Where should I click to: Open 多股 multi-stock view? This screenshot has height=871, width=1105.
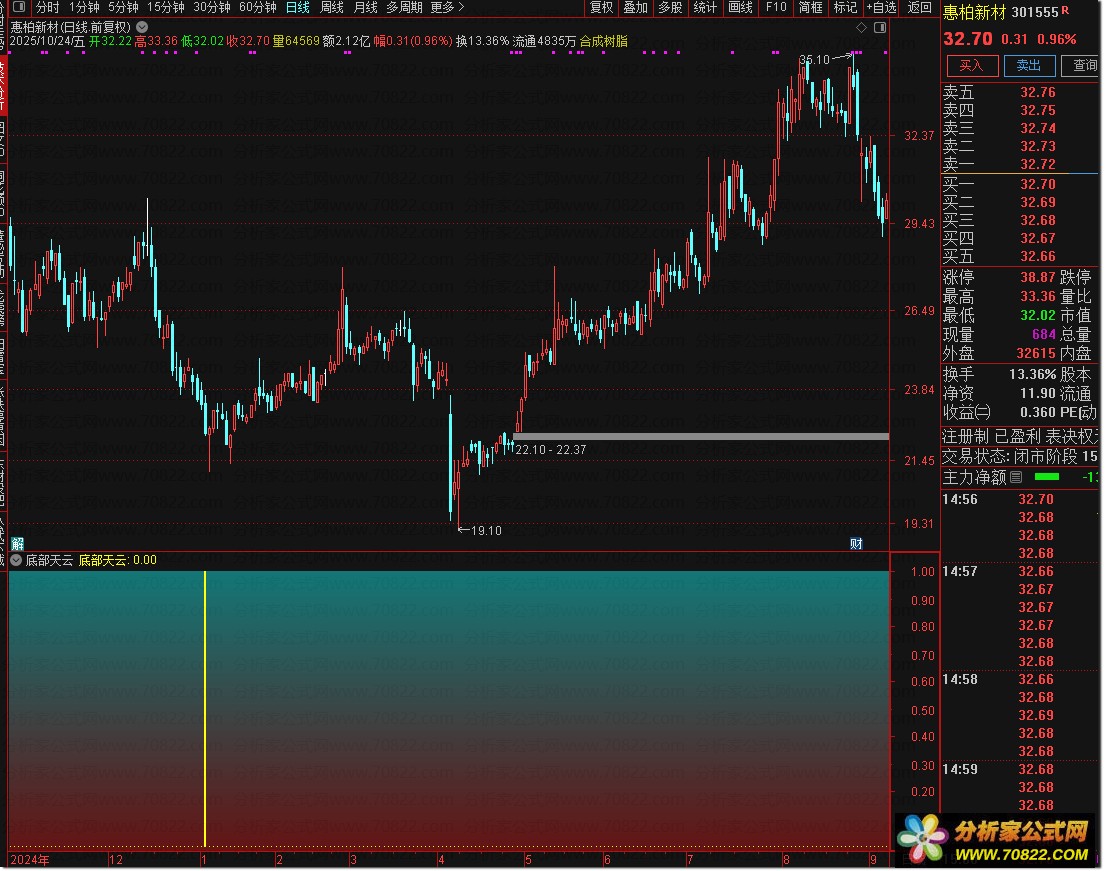[669, 7]
